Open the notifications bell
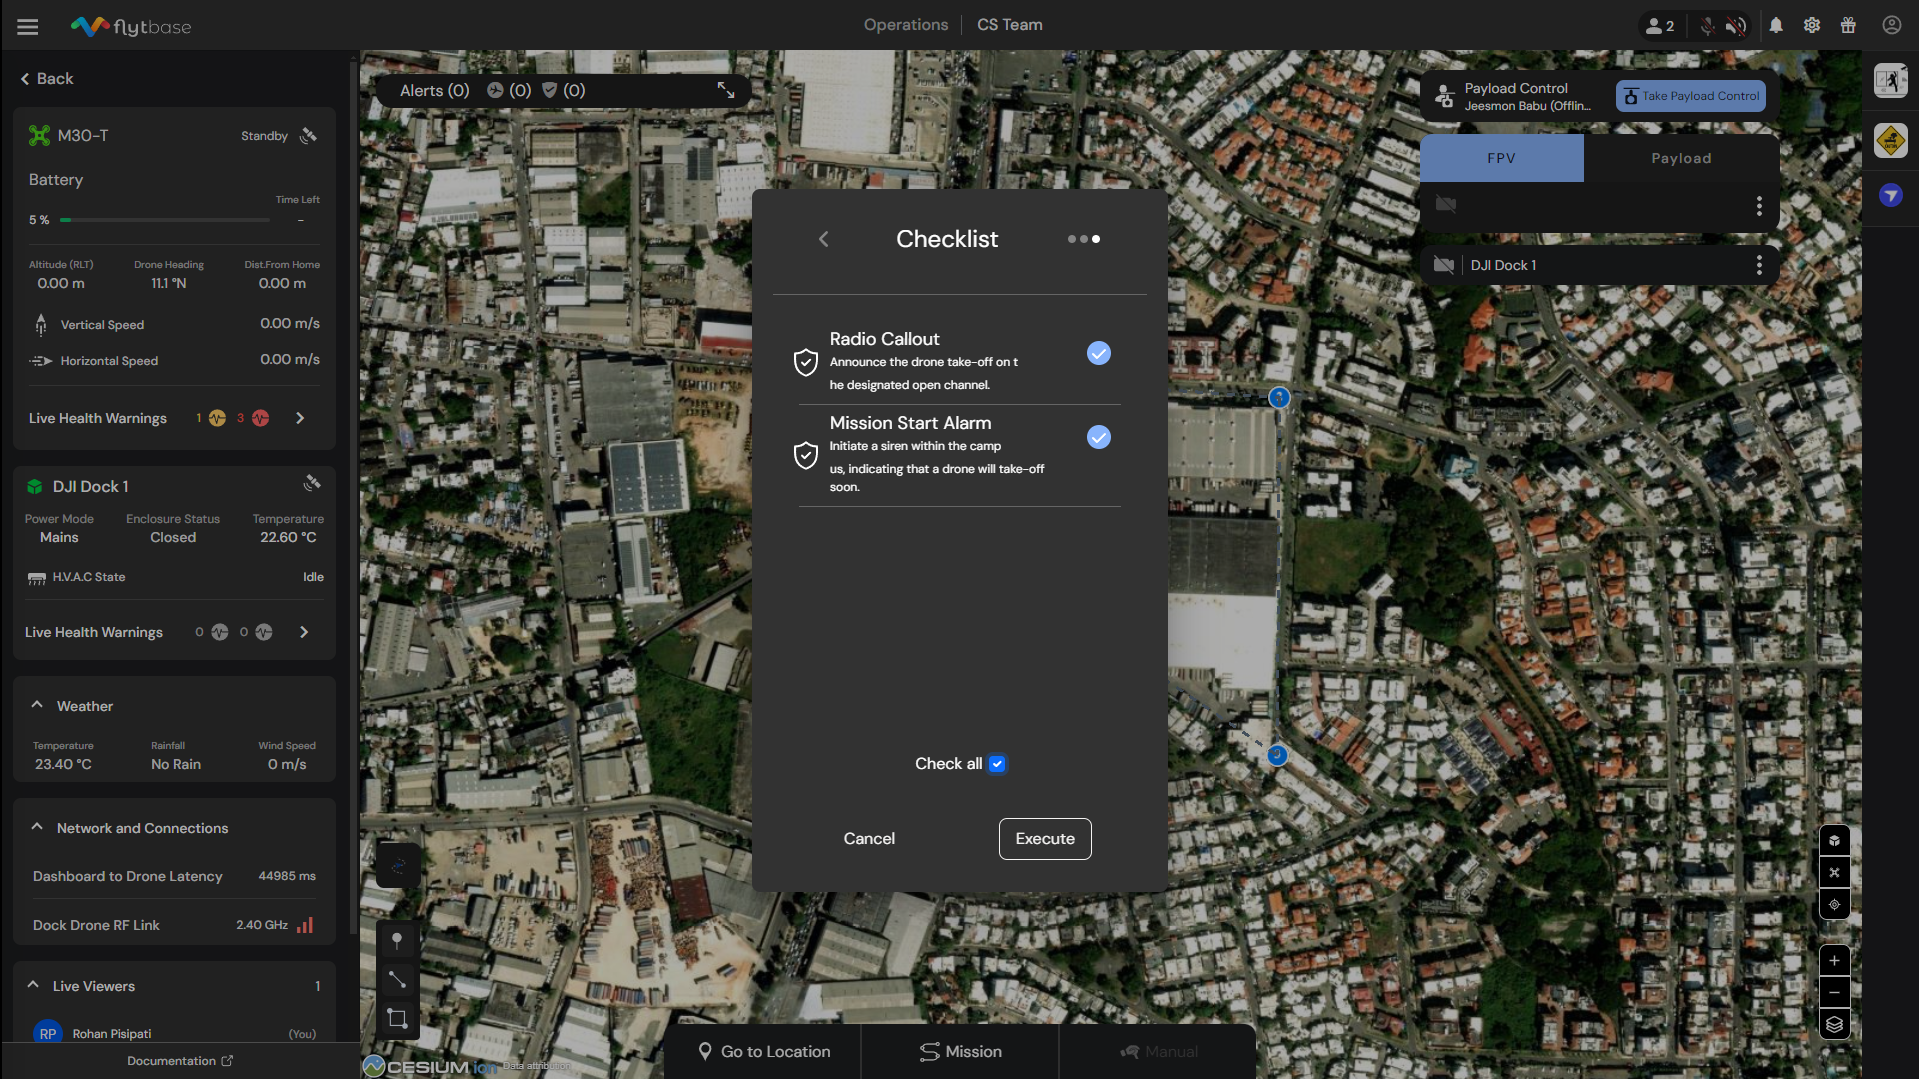Viewport: 1919px width, 1079px height. (1776, 26)
